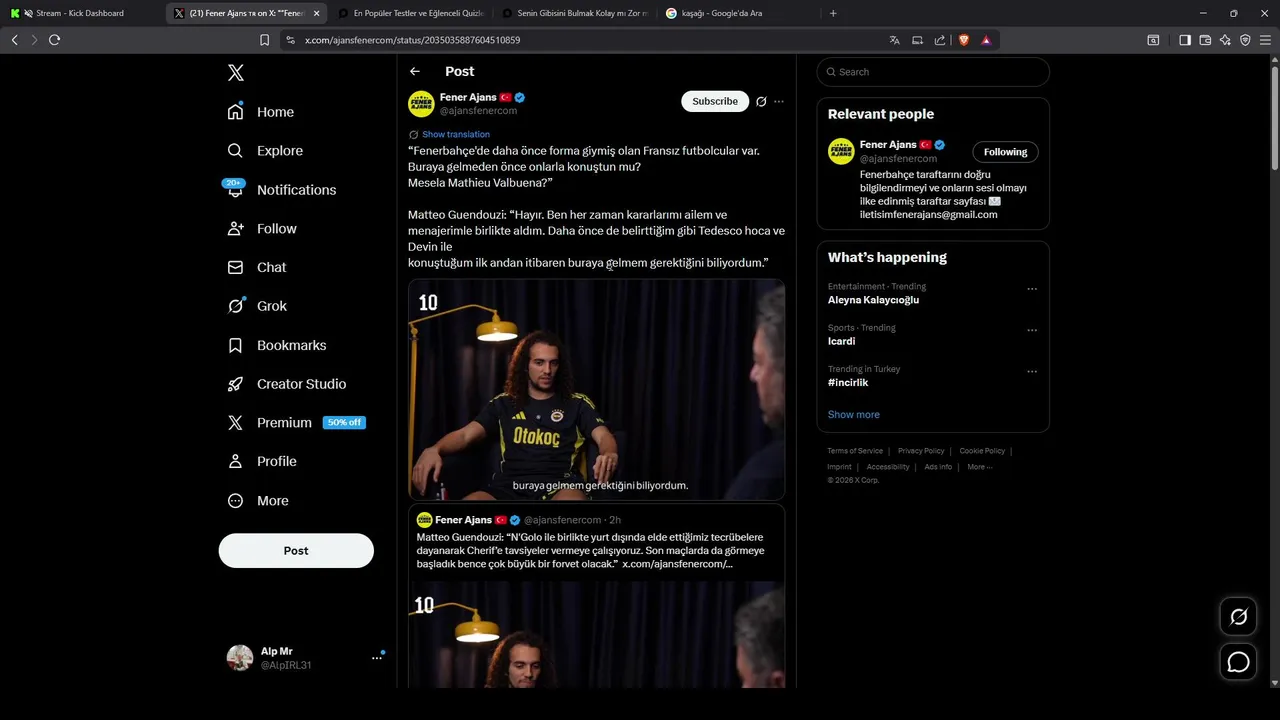1280x720 pixels.
Task: Open post options three-dot menu
Action: point(779,101)
